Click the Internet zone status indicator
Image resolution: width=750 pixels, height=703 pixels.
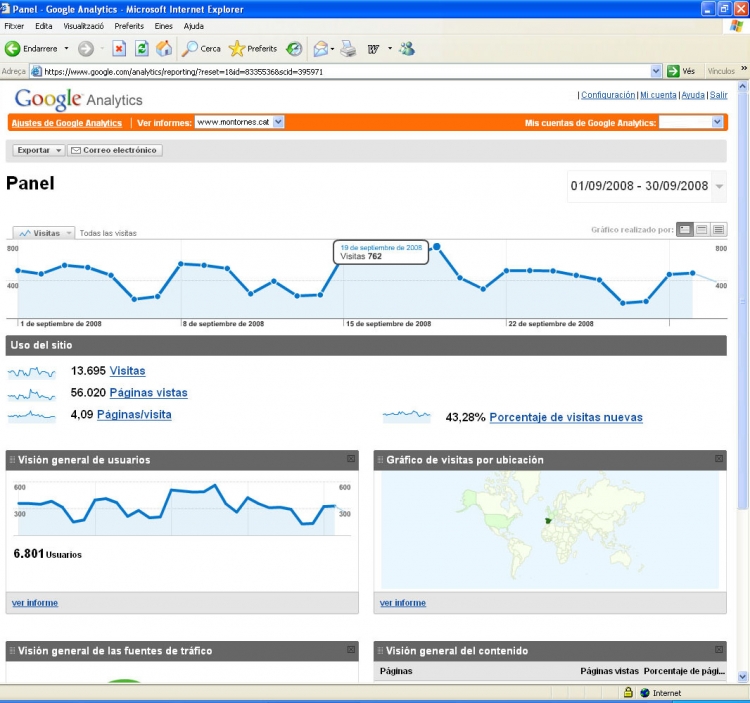(661, 692)
